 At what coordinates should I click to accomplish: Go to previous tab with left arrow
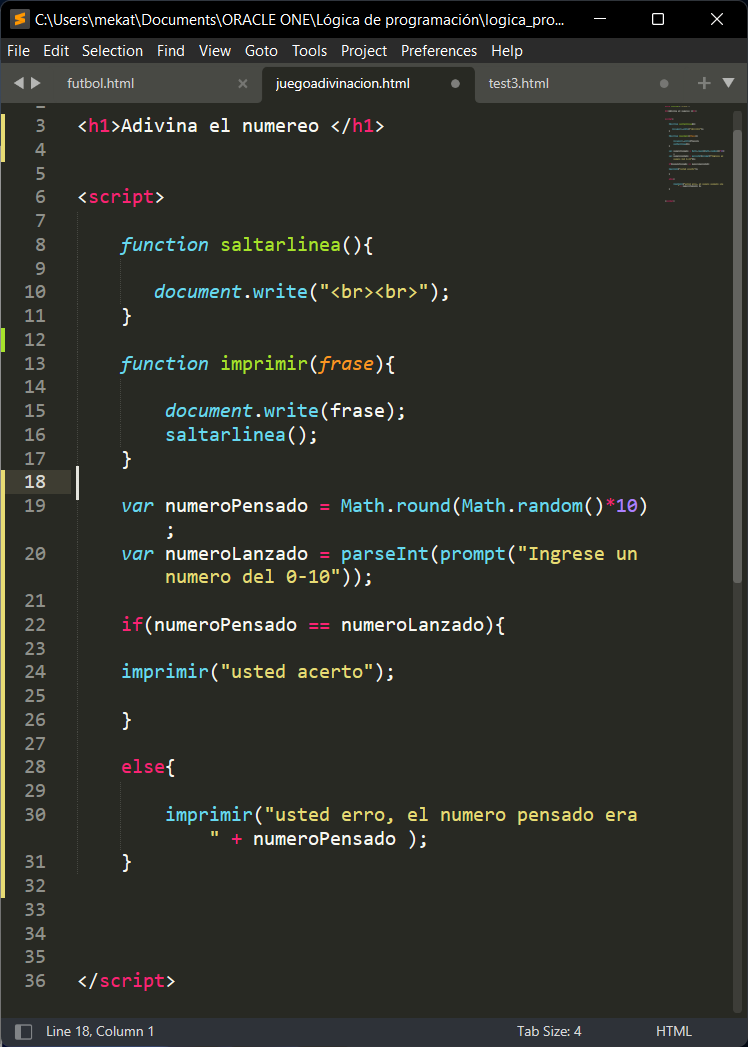19,83
